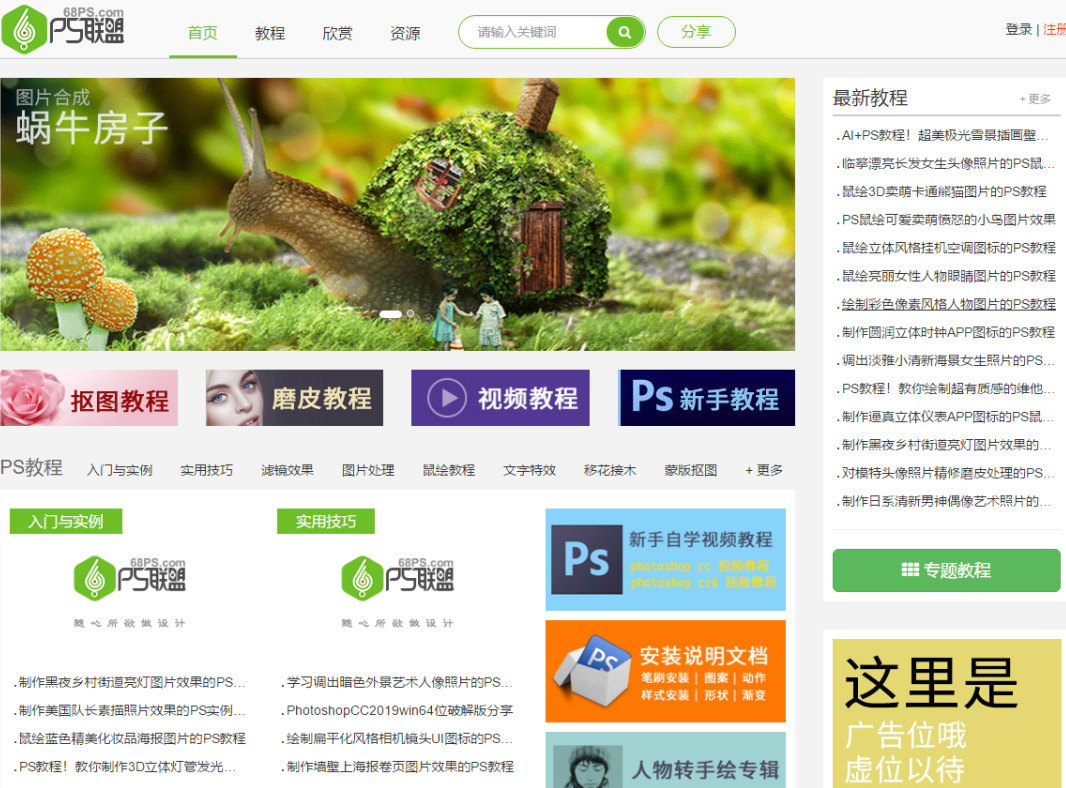1066x788 pixels.
Task: Open 鼠绘立体风格挂机空调图标 tutorial link
Action: [946, 247]
